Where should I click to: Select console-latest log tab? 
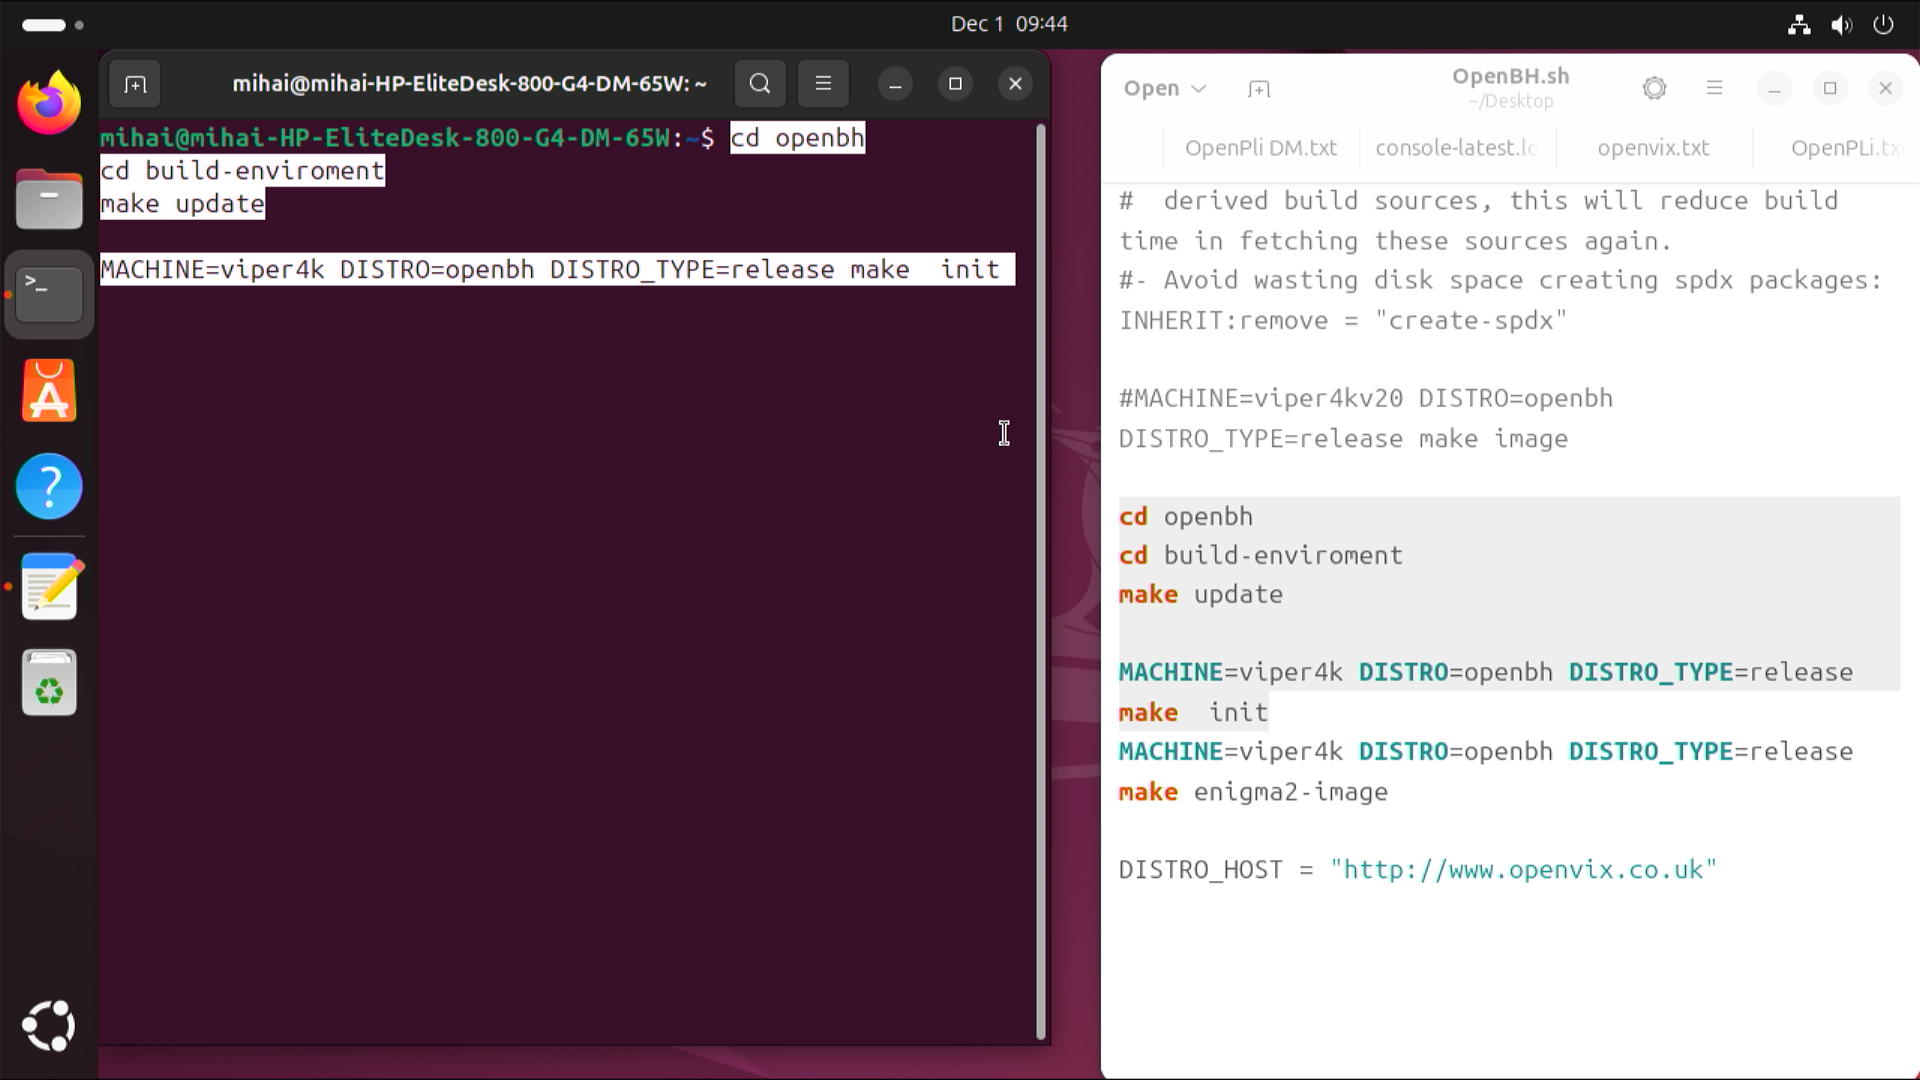click(1455, 148)
